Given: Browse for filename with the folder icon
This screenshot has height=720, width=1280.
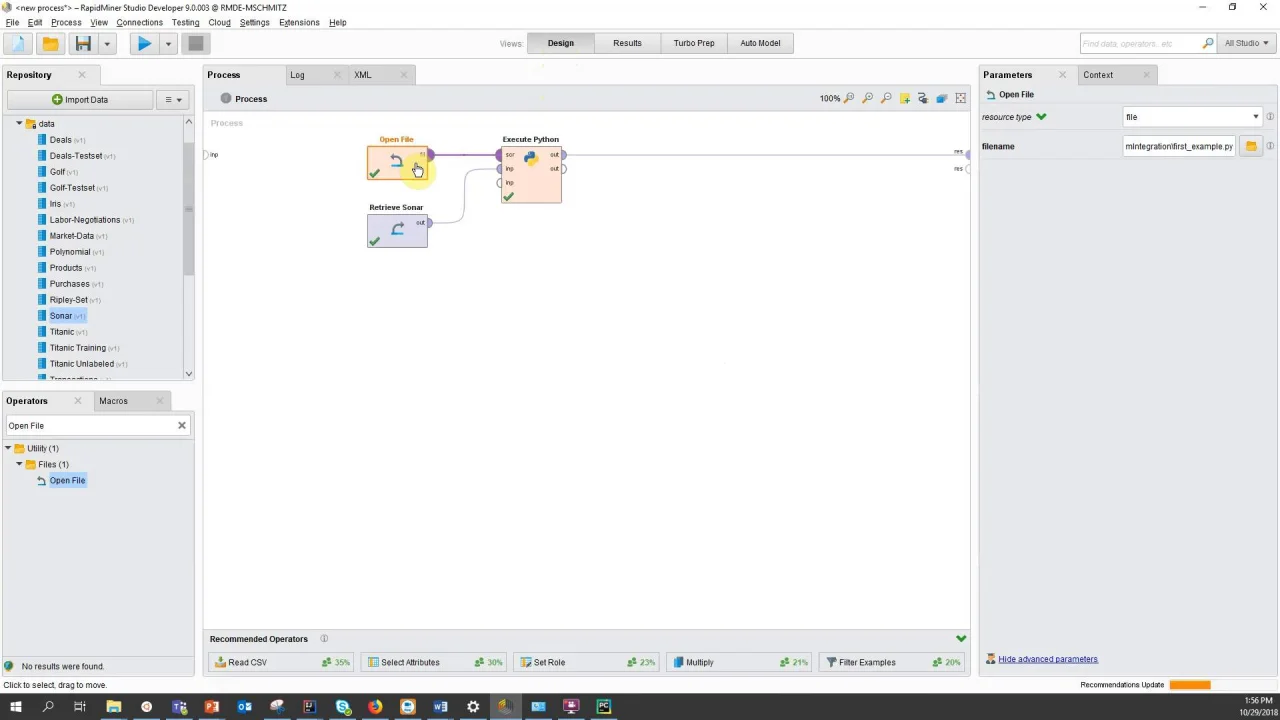Looking at the screenshot, I should (1251, 146).
